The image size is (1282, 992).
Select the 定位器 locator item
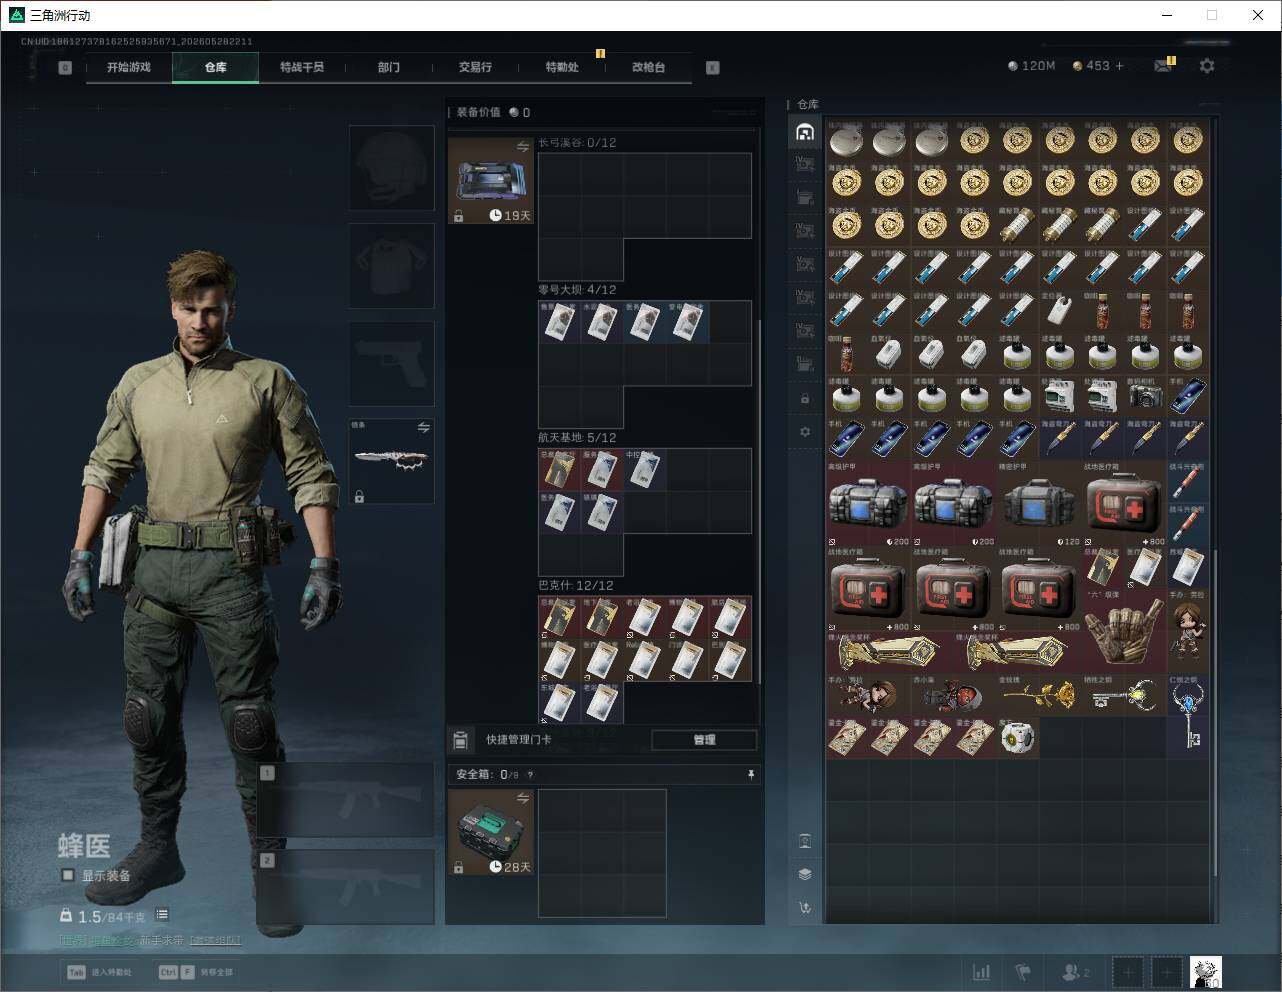coord(1060,311)
